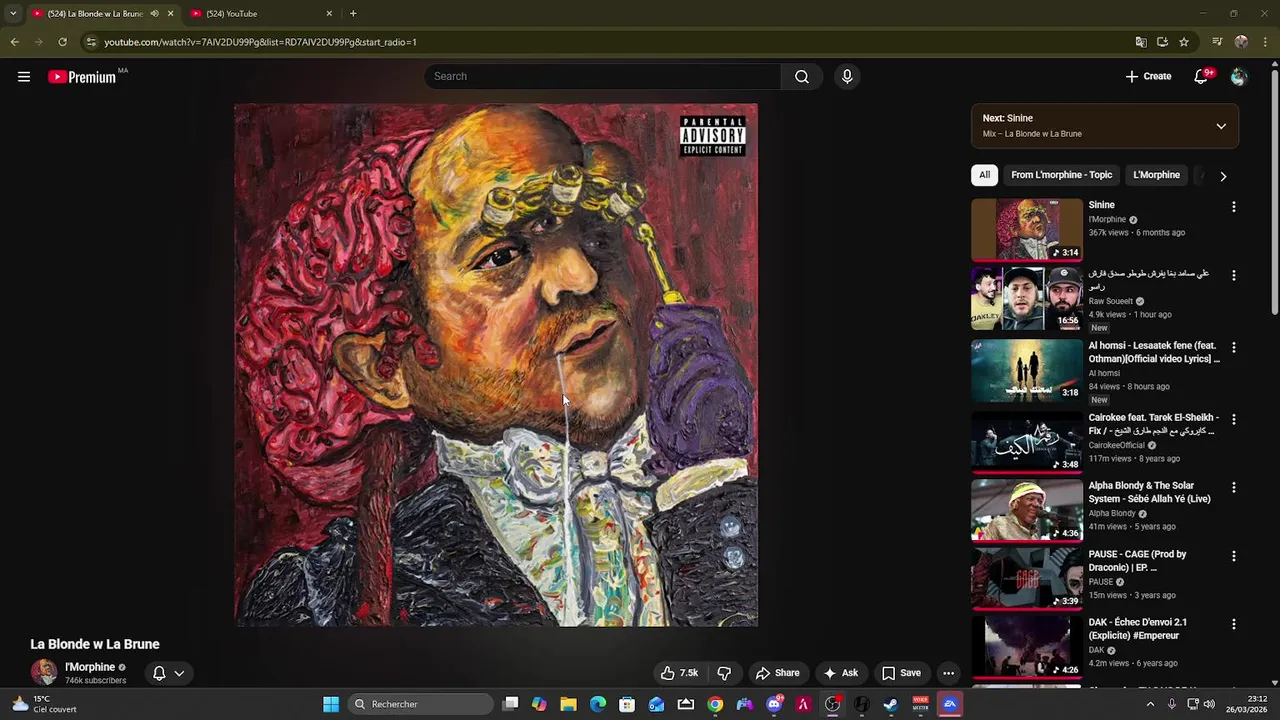This screenshot has height=720, width=1280.
Task: Click the search magnifier button
Action: 802,77
